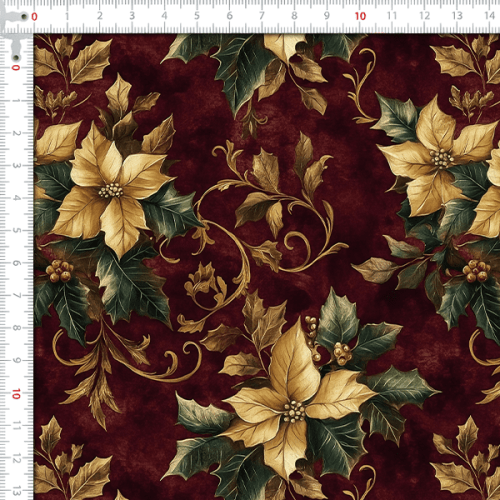Click the number 6 on the vertical ruler

point(16,263)
